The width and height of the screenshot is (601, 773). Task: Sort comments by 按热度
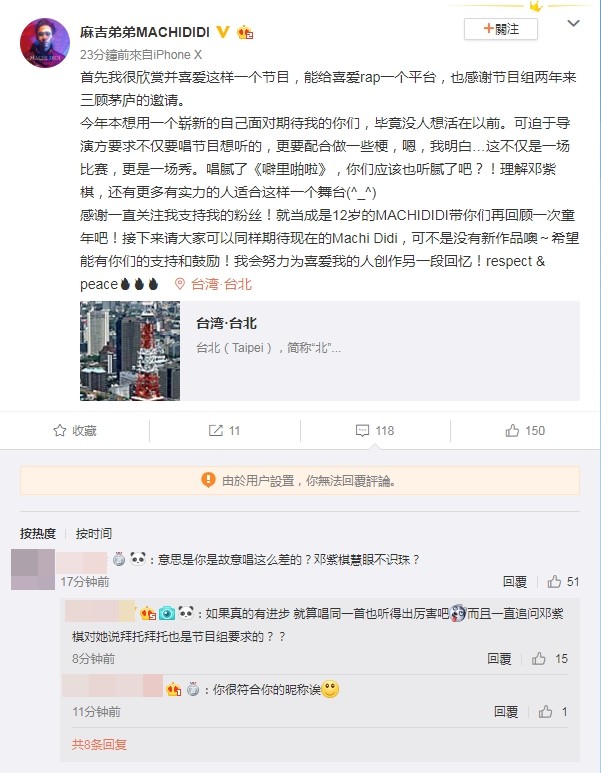38,533
